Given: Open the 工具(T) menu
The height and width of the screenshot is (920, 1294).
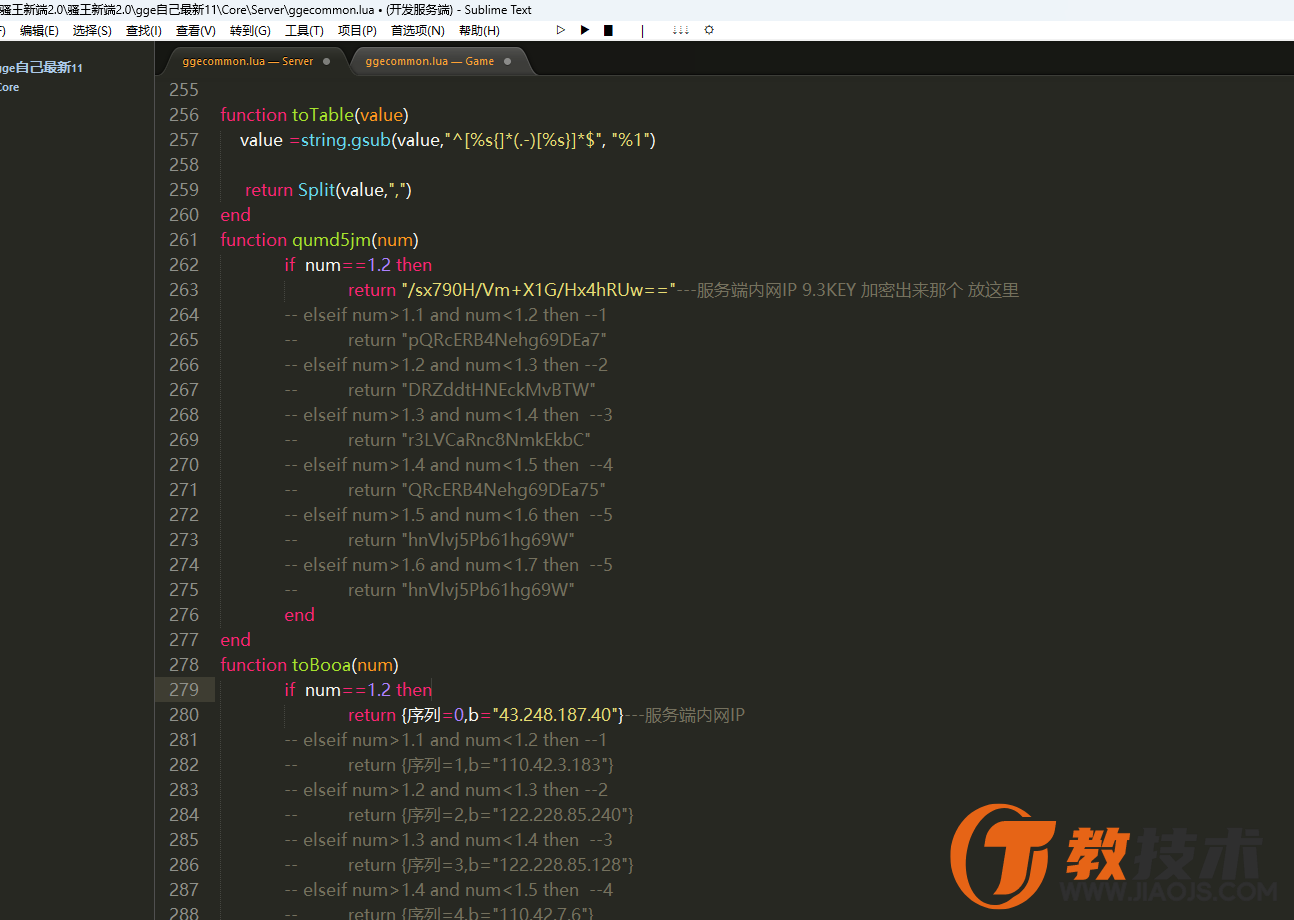Looking at the screenshot, I should [x=304, y=30].
